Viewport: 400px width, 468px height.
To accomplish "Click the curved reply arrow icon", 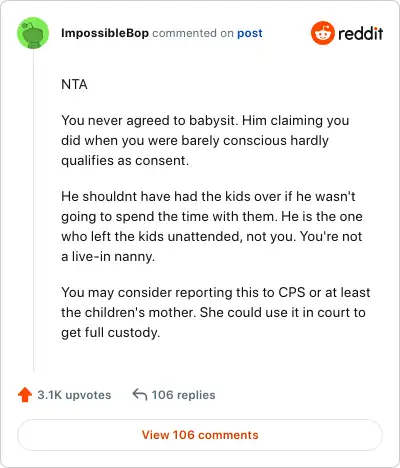I will [x=140, y=394].
